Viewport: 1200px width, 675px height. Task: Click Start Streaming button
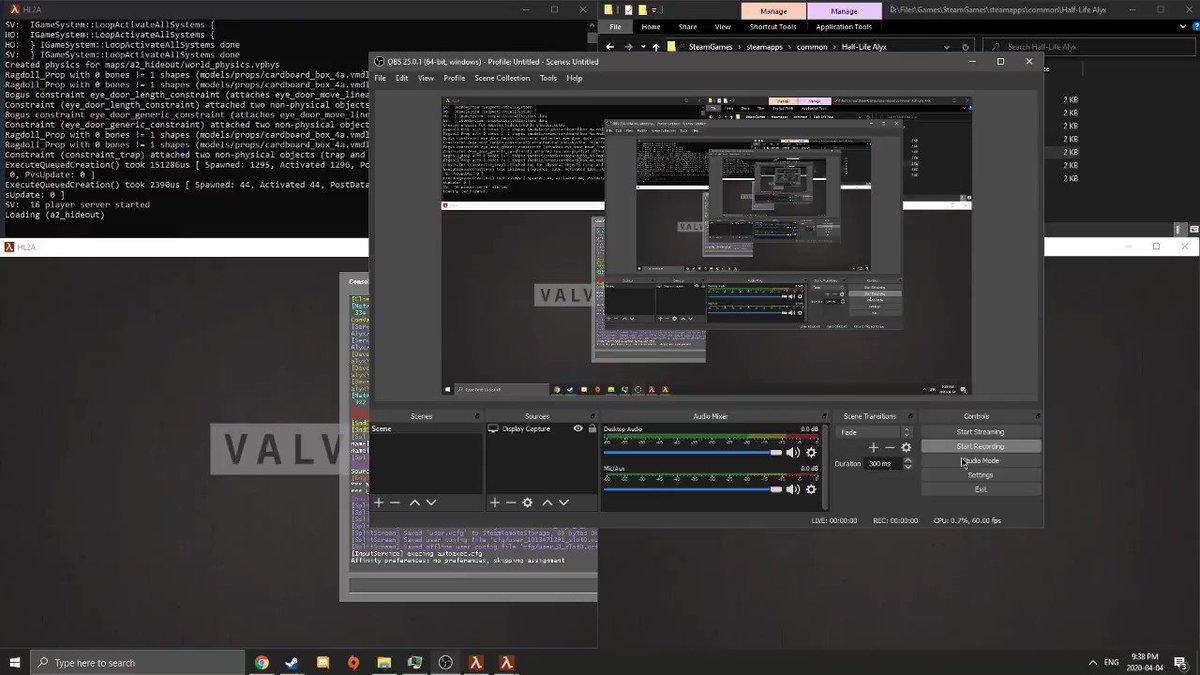pos(980,432)
